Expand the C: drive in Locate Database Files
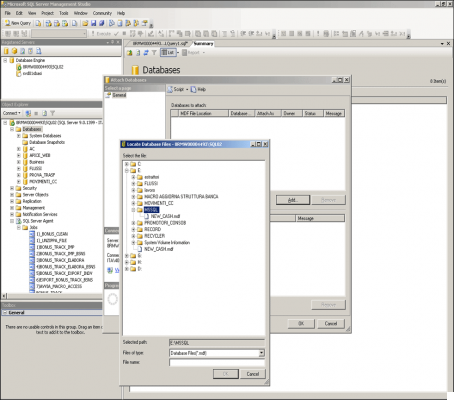Screen dimensions: 454x400 (x=127, y=164)
